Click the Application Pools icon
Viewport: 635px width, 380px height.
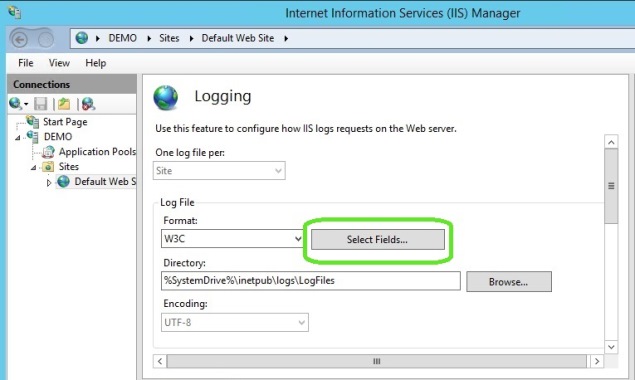48,152
